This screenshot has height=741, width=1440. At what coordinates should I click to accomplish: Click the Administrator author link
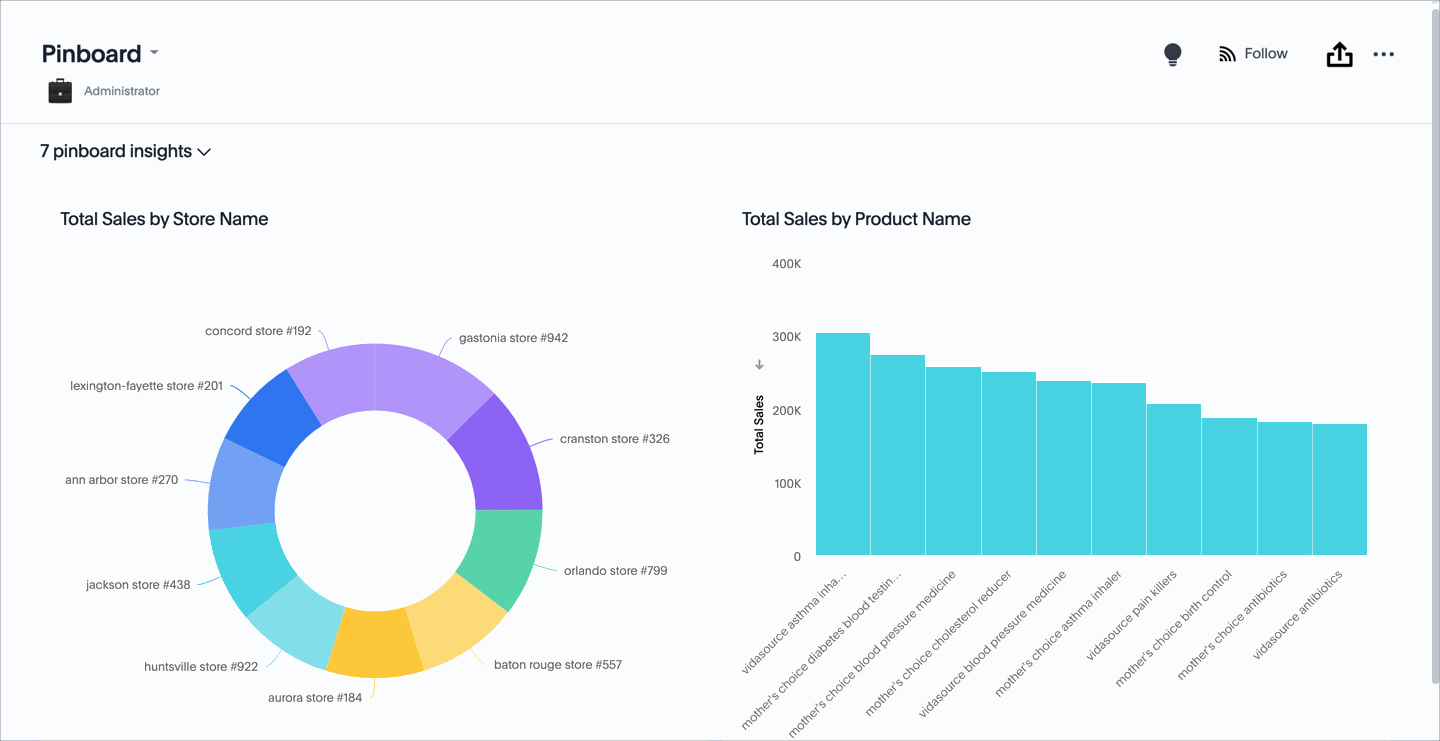click(121, 91)
